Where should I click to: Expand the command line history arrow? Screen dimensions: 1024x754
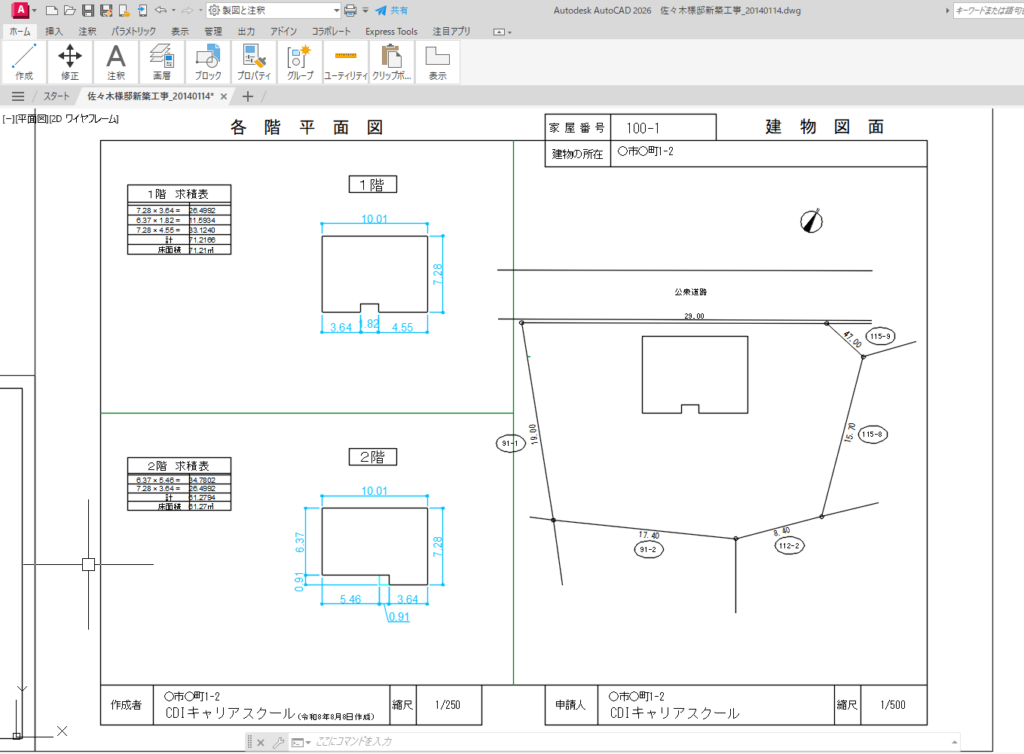954,742
